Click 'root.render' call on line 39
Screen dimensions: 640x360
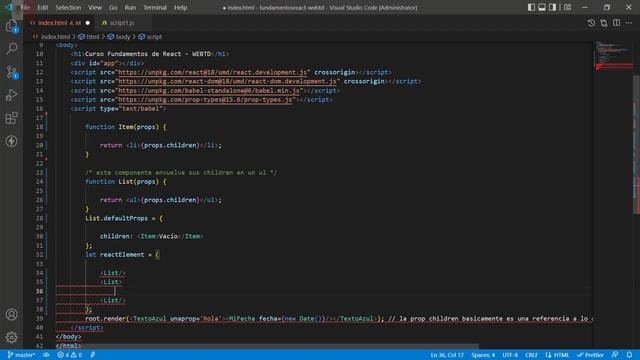105,318
